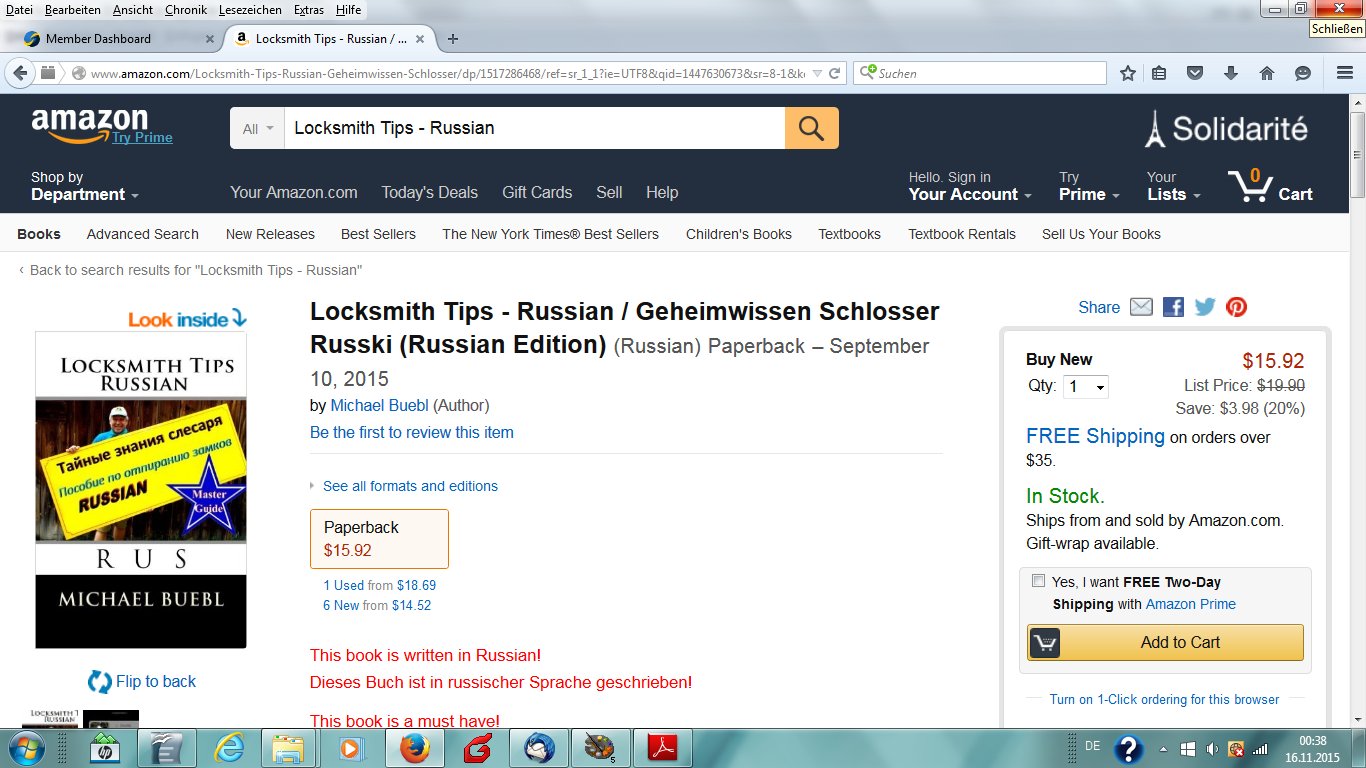Image resolution: width=1366 pixels, height=768 pixels.
Task: Open the Michael Buebl author link
Action: click(x=379, y=405)
